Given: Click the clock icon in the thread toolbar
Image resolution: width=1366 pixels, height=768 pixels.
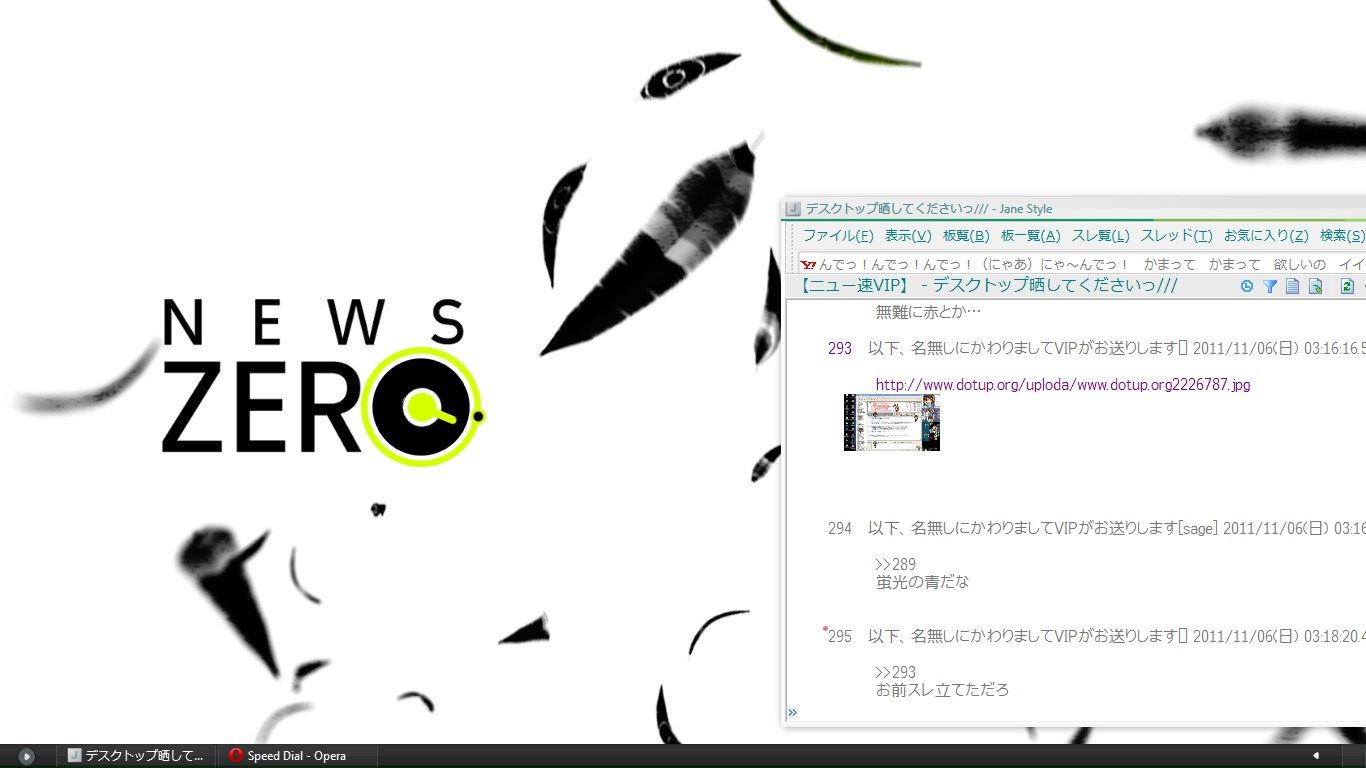Looking at the screenshot, I should 1246,286.
